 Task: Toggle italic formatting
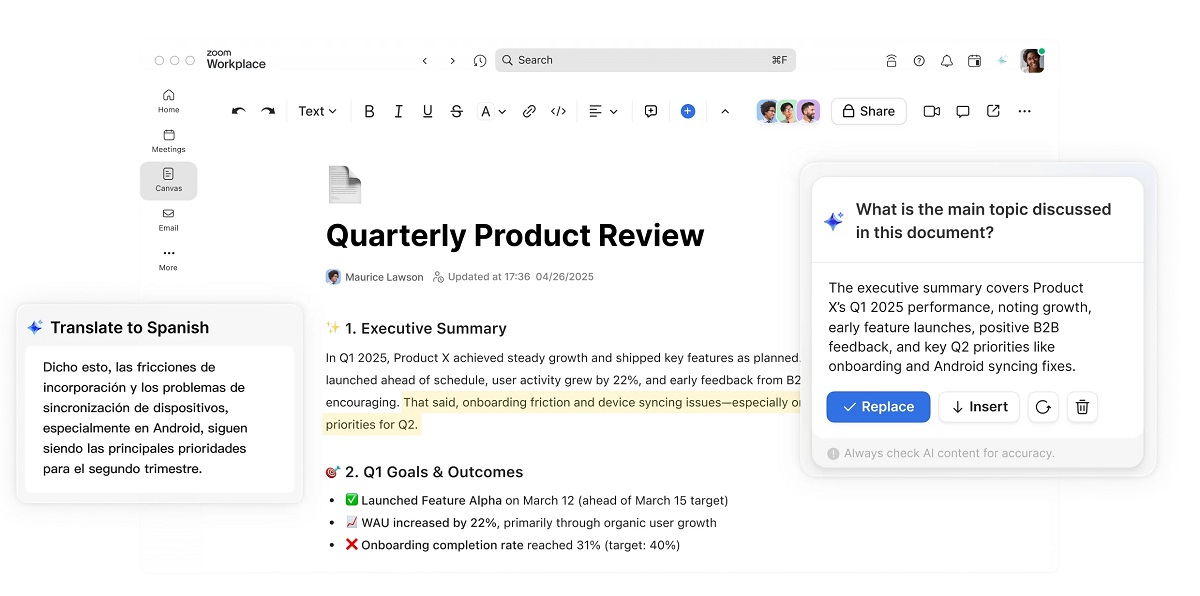tap(398, 111)
